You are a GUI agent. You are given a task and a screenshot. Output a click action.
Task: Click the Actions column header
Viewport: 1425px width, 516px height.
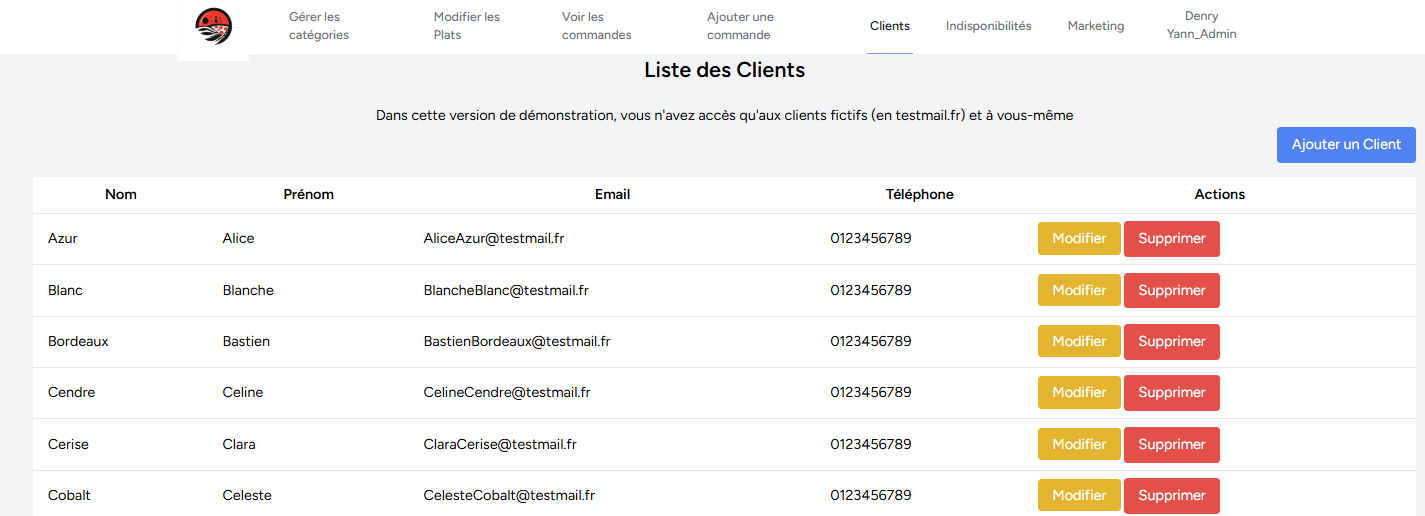pyautogui.click(x=1220, y=195)
